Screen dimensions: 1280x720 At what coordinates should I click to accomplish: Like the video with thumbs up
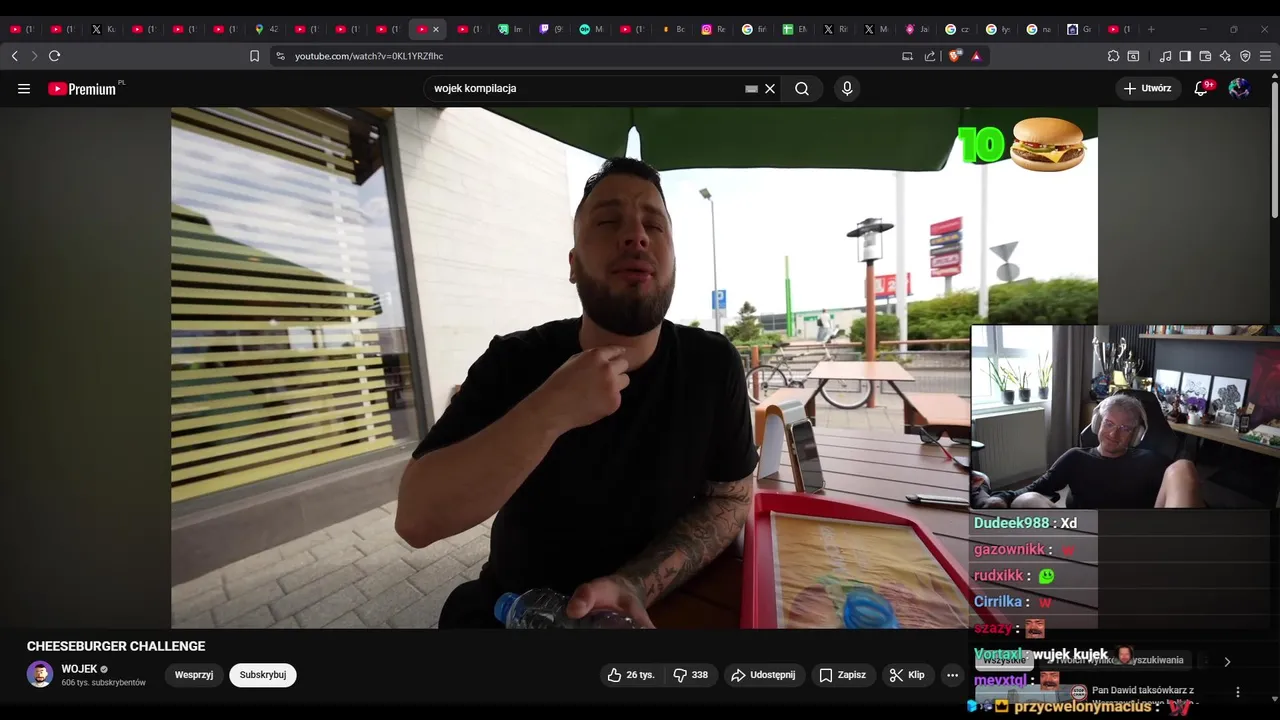pos(631,675)
